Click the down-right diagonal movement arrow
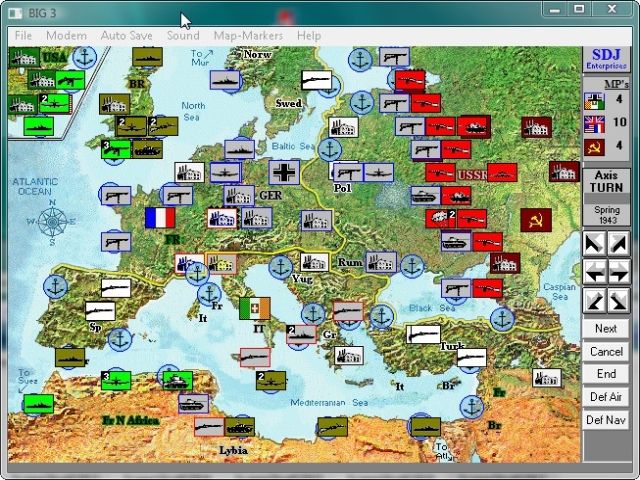 pyautogui.click(x=619, y=299)
